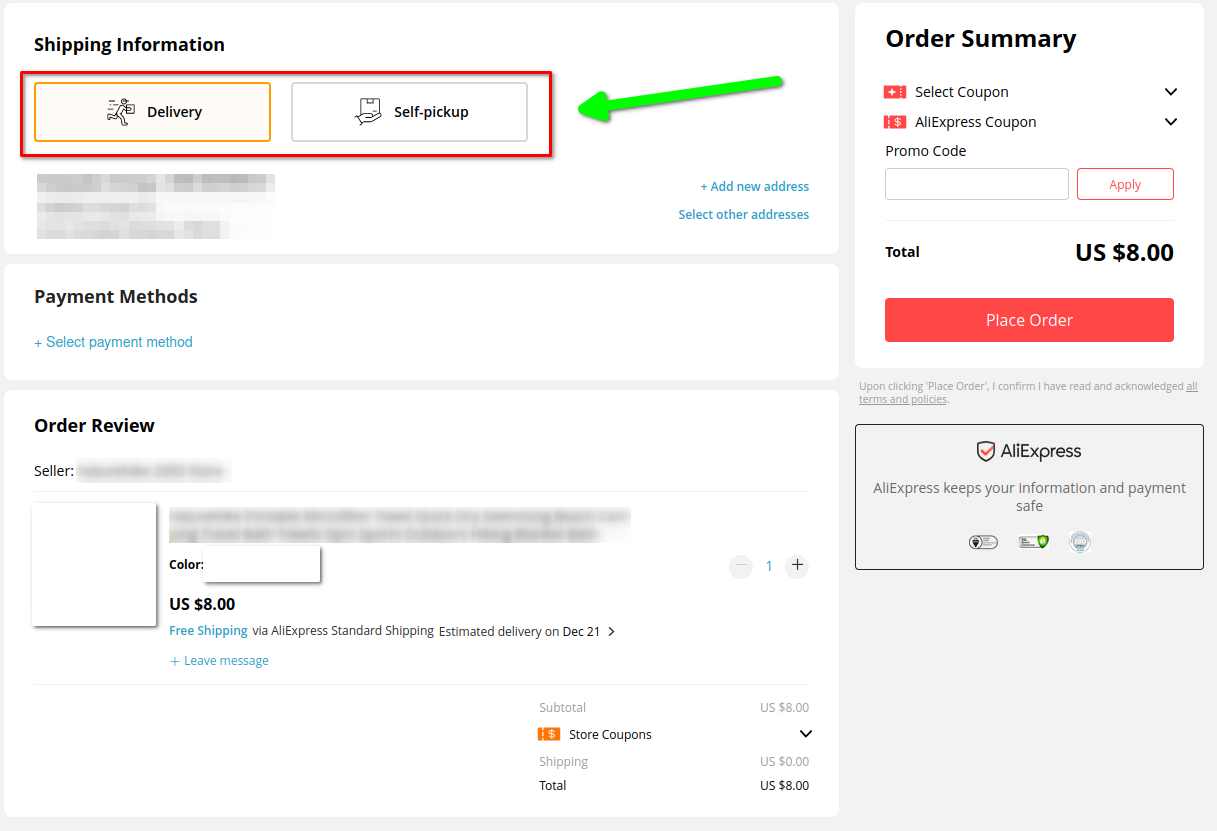Click the AliExpress Coupon dollar icon
Viewport: 1217px width, 831px height.
895,122
